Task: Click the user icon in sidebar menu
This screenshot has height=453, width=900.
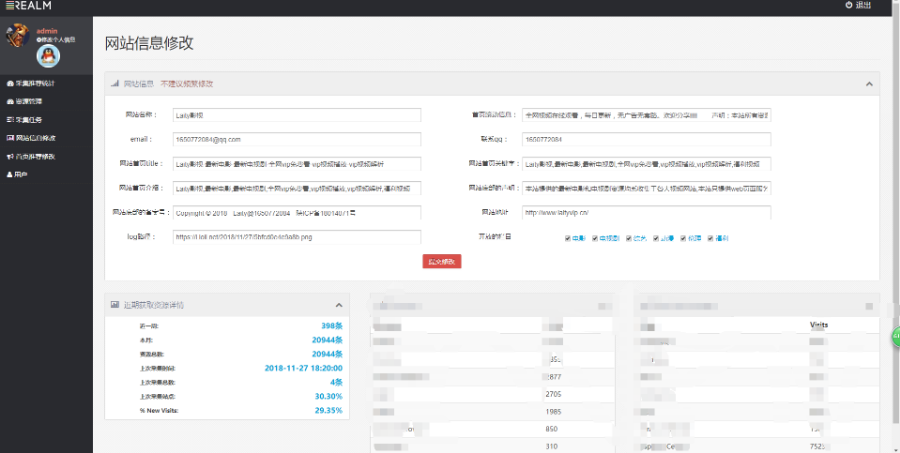Action: click(x=10, y=174)
